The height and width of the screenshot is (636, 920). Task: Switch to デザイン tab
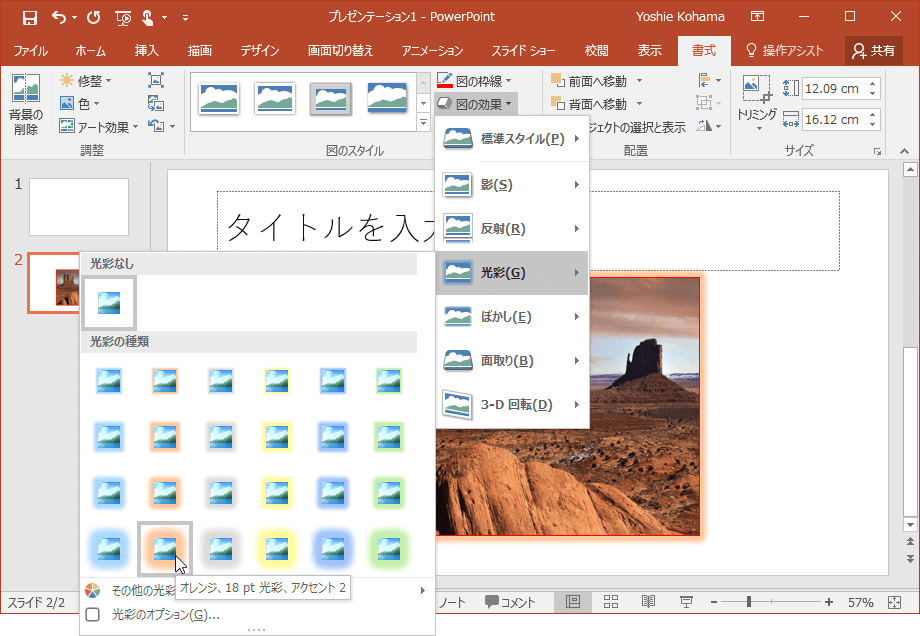point(260,50)
